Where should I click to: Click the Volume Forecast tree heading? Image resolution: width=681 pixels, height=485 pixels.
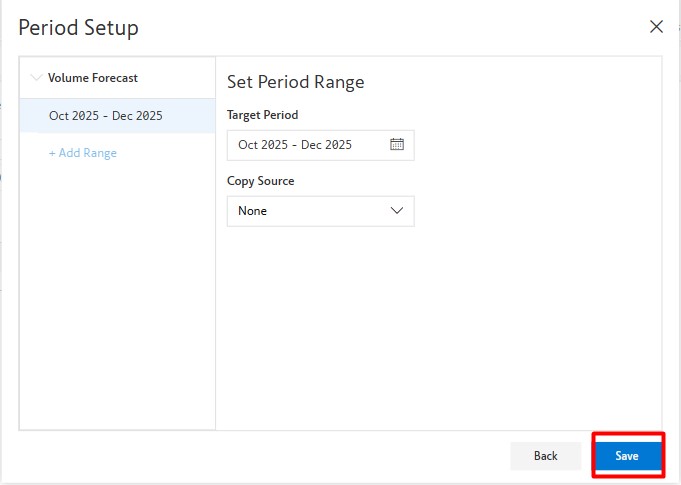tap(93, 78)
